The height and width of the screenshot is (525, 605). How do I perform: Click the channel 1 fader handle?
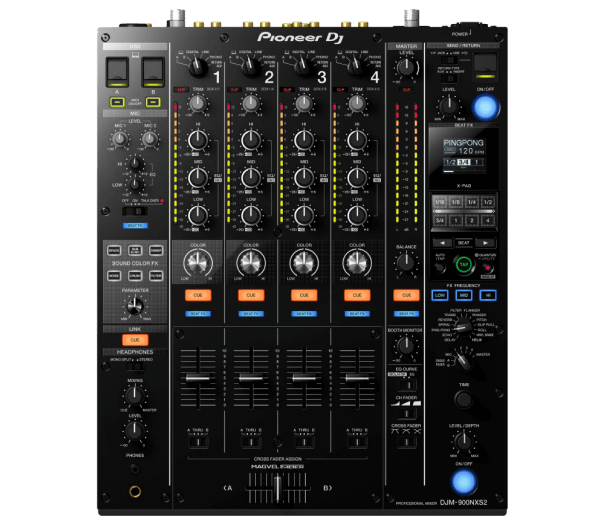(198, 378)
